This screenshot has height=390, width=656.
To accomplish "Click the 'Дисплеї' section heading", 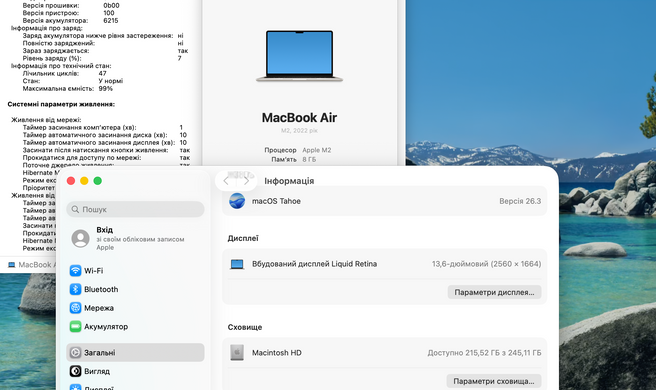I will tap(243, 238).
